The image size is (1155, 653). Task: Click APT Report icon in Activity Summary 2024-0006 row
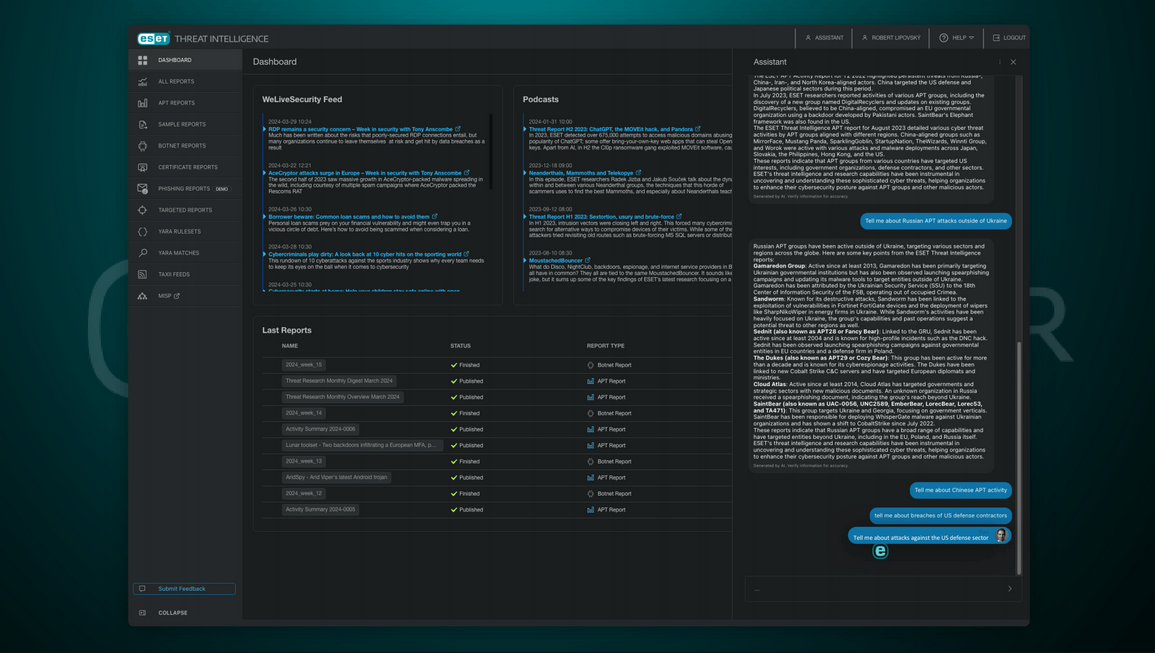click(x=590, y=429)
